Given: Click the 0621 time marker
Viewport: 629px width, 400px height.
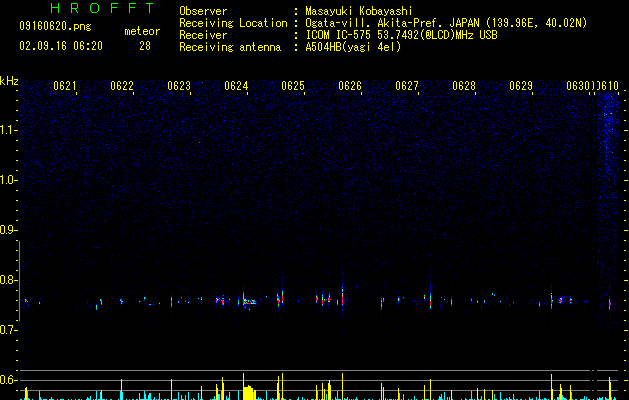Looking at the screenshot, I should (x=65, y=86).
